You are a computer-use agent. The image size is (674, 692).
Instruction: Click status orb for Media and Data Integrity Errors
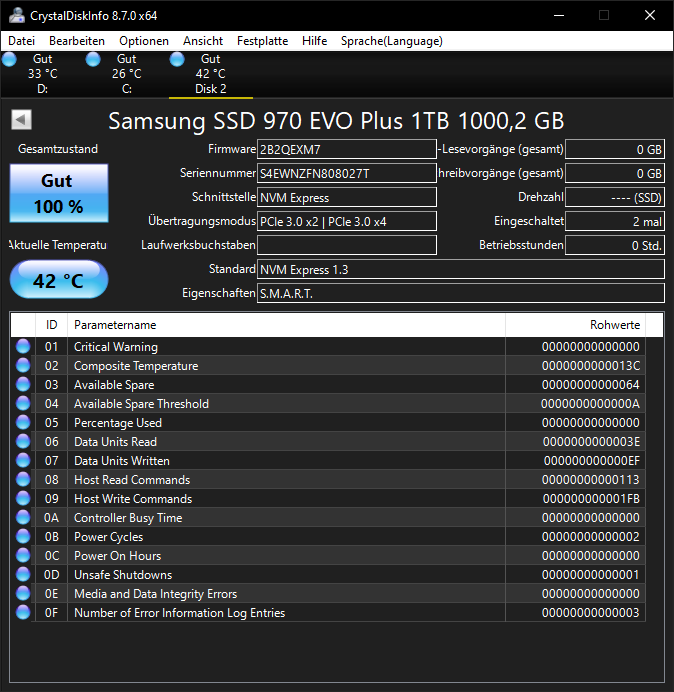(23, 593)
